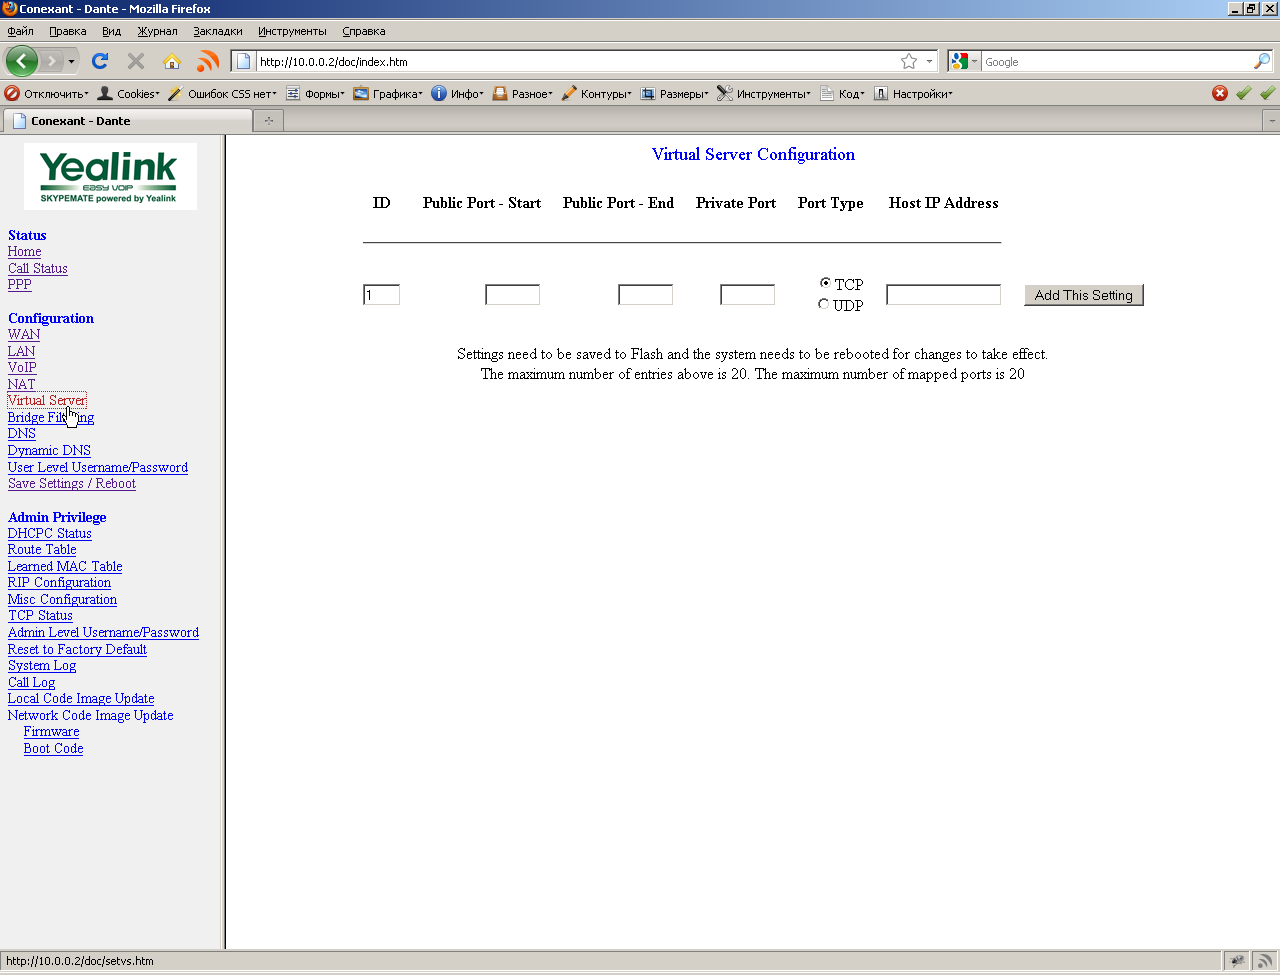Open the VoIP configuration link

pyautogui.click(x=22, y=367)
